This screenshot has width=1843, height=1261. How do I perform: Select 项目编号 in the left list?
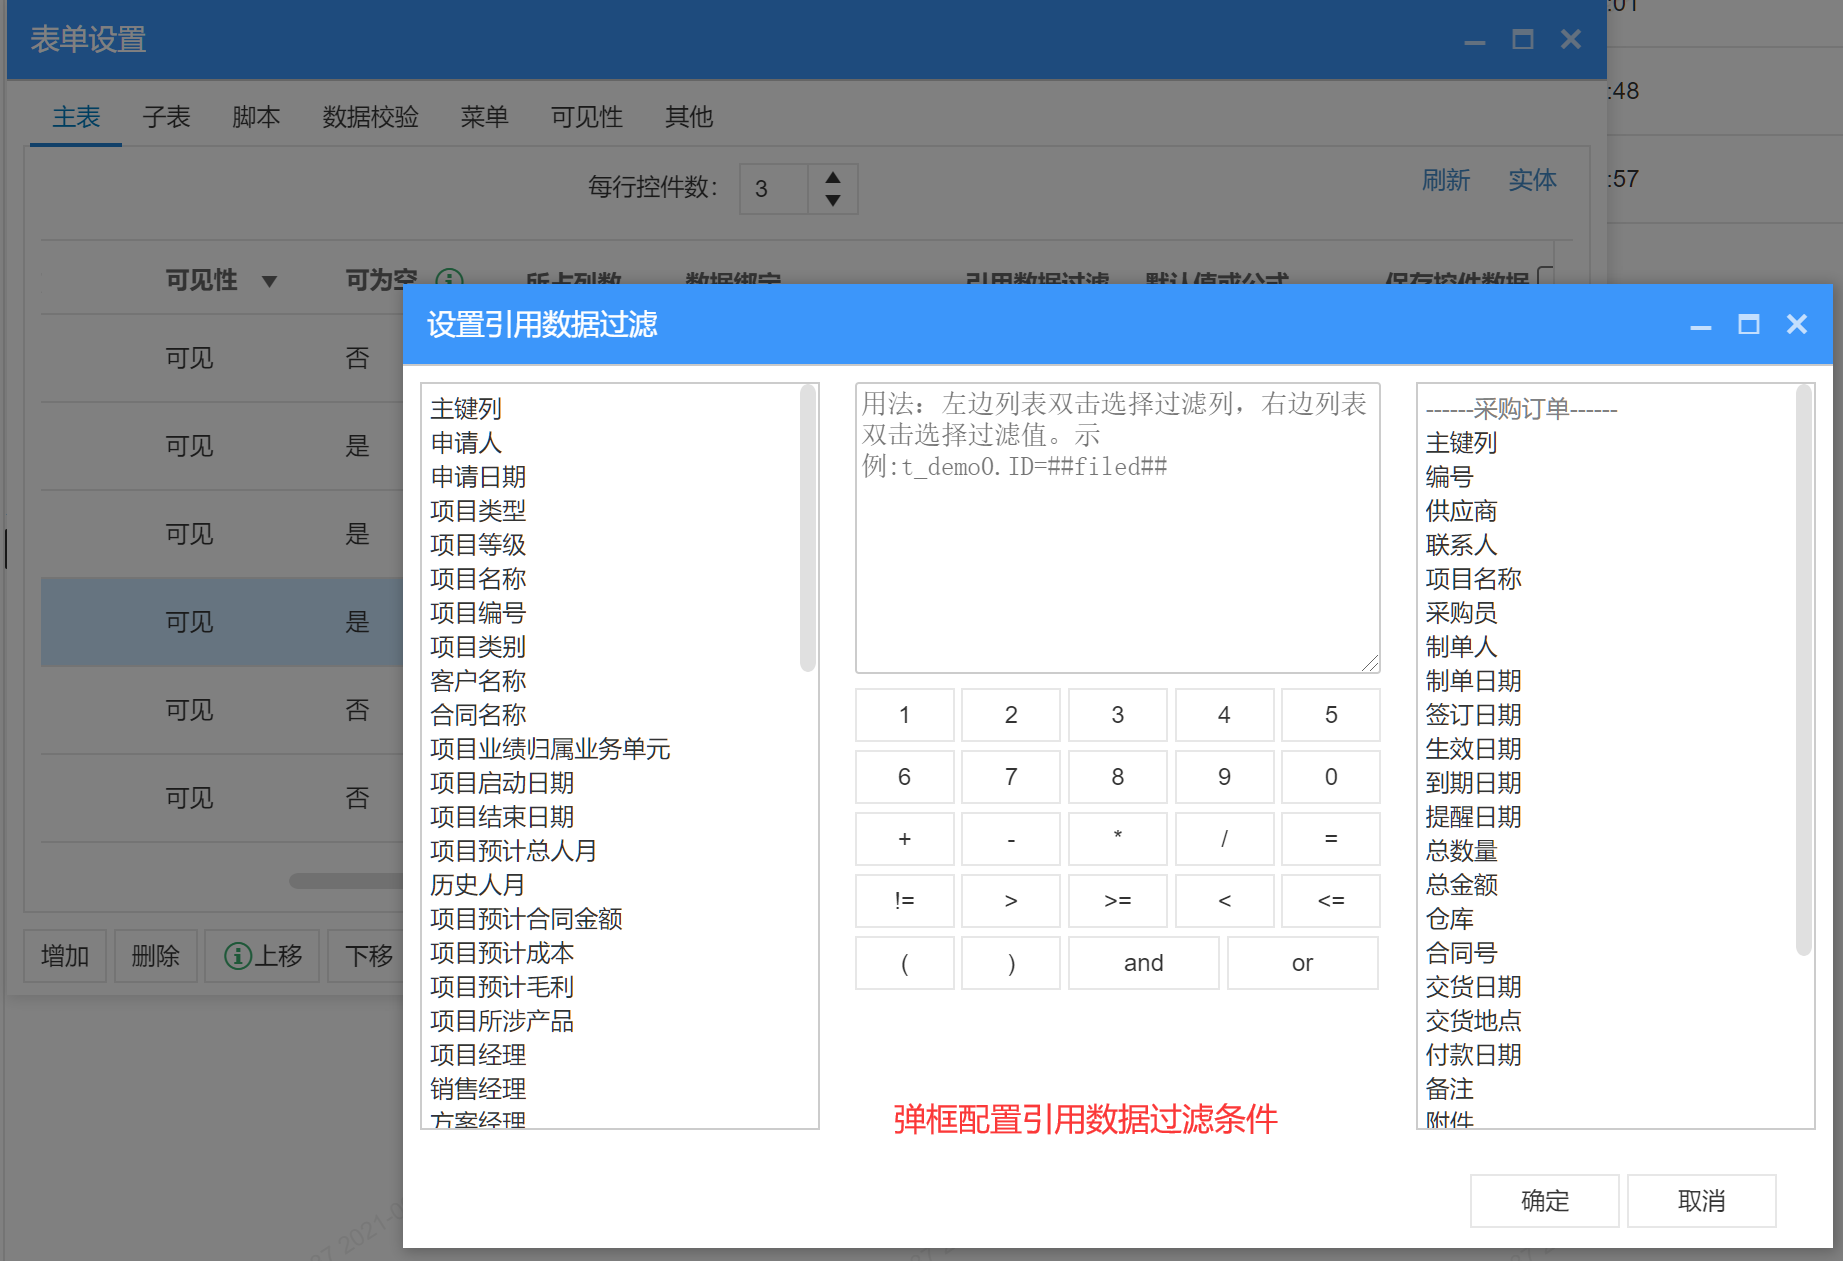click(x=478, y=613)
